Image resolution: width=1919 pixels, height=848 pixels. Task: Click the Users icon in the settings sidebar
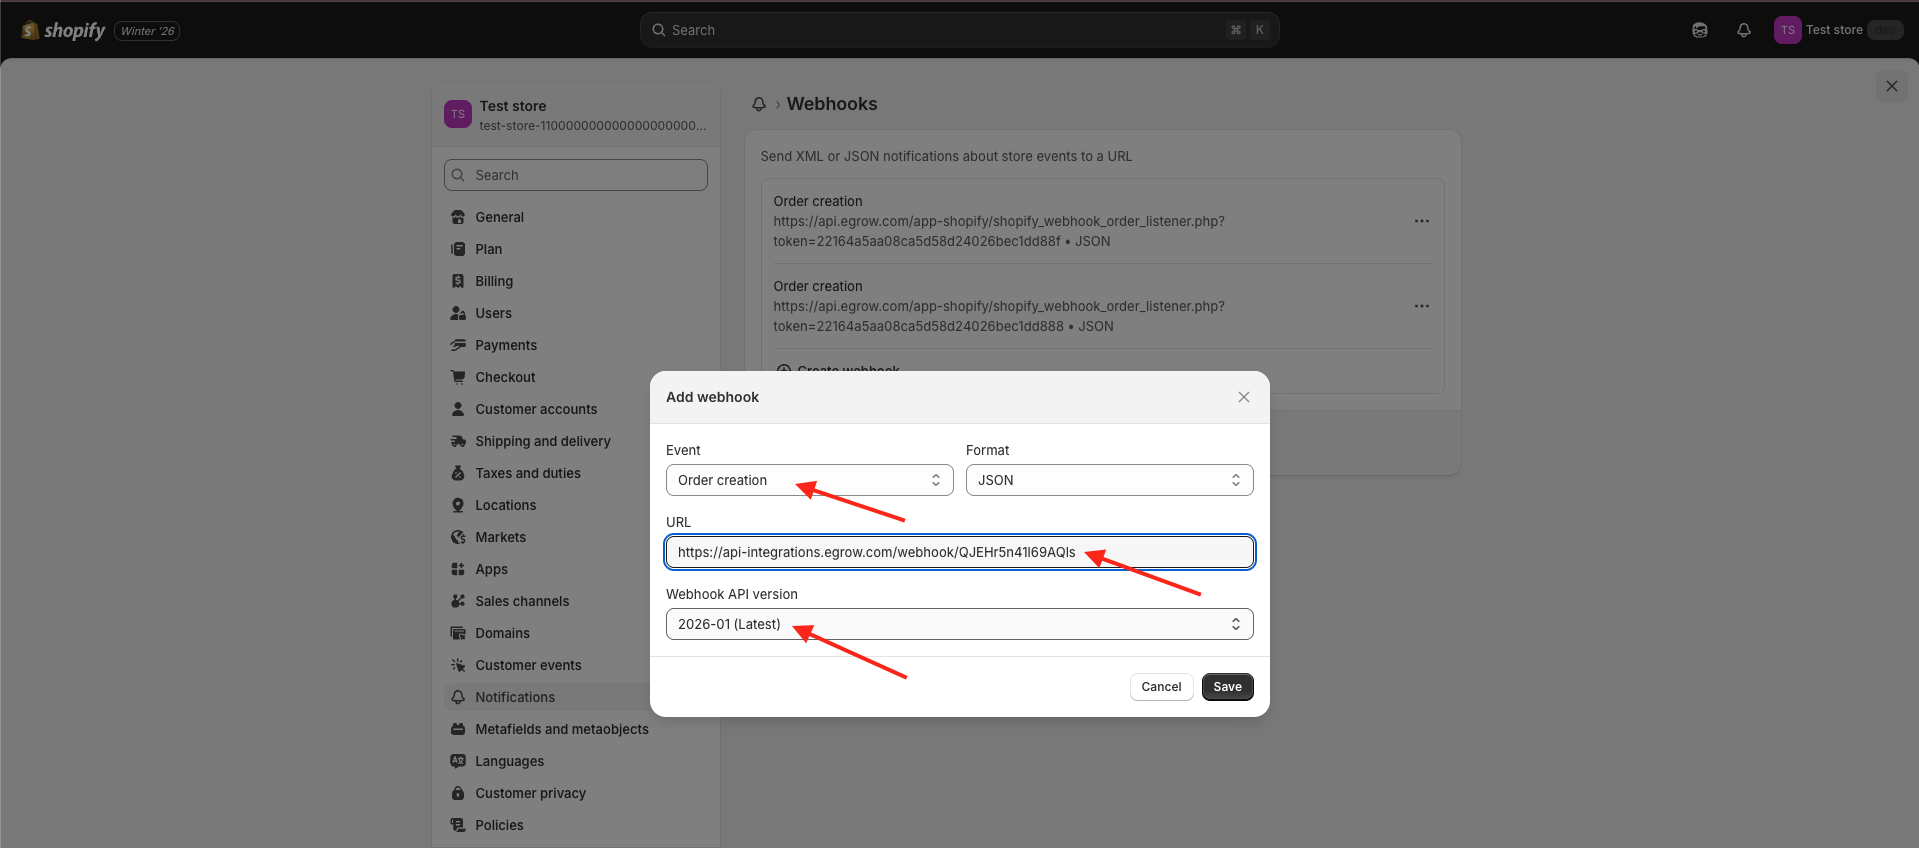click(458, 313)
